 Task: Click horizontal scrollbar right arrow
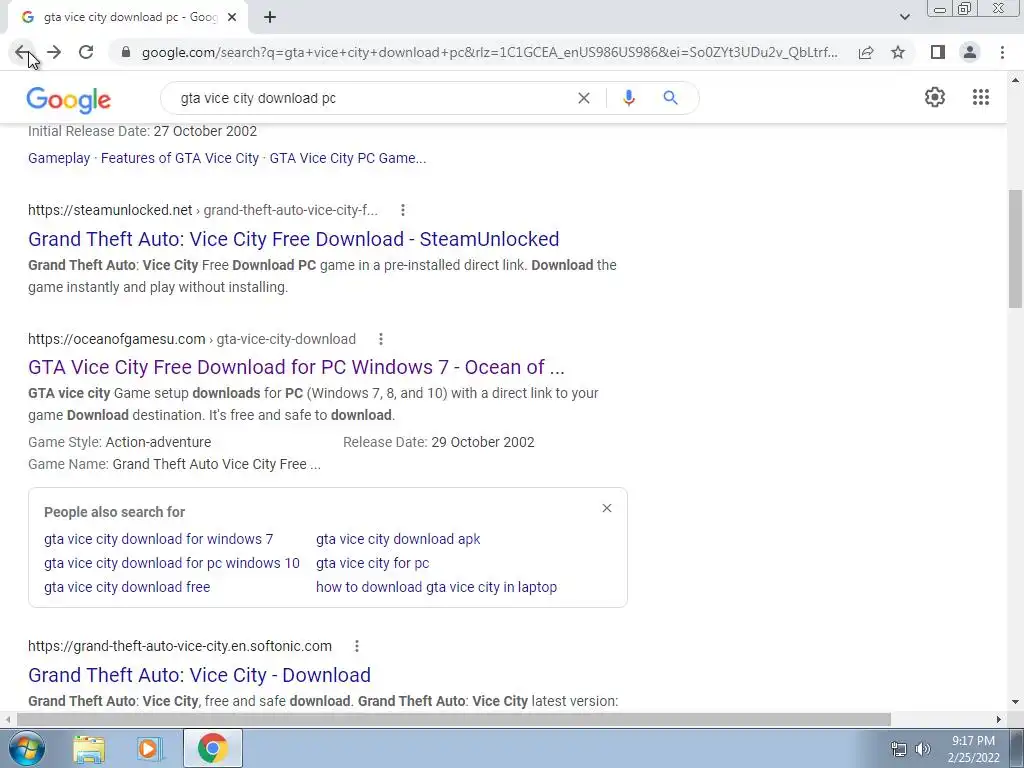[x=999, y=719]
